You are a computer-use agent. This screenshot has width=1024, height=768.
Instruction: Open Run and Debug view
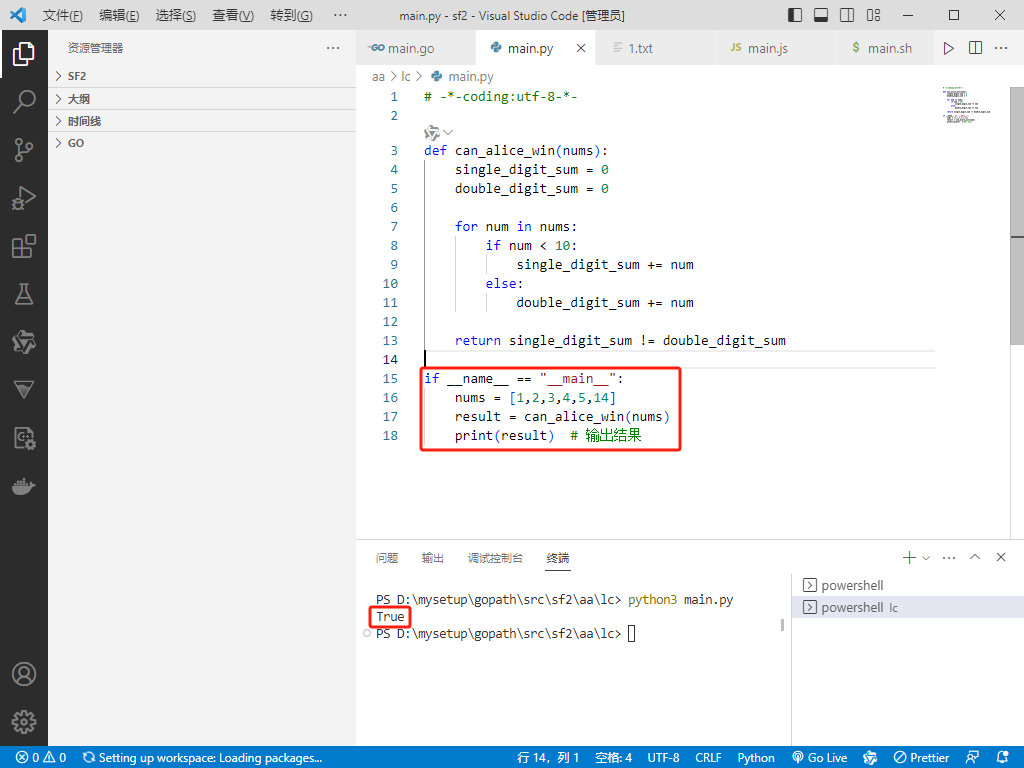24,198
